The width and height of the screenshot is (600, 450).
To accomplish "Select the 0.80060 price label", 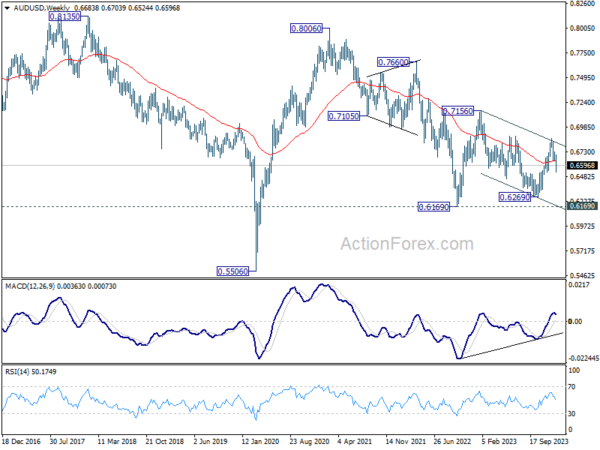I will (306, 28).
